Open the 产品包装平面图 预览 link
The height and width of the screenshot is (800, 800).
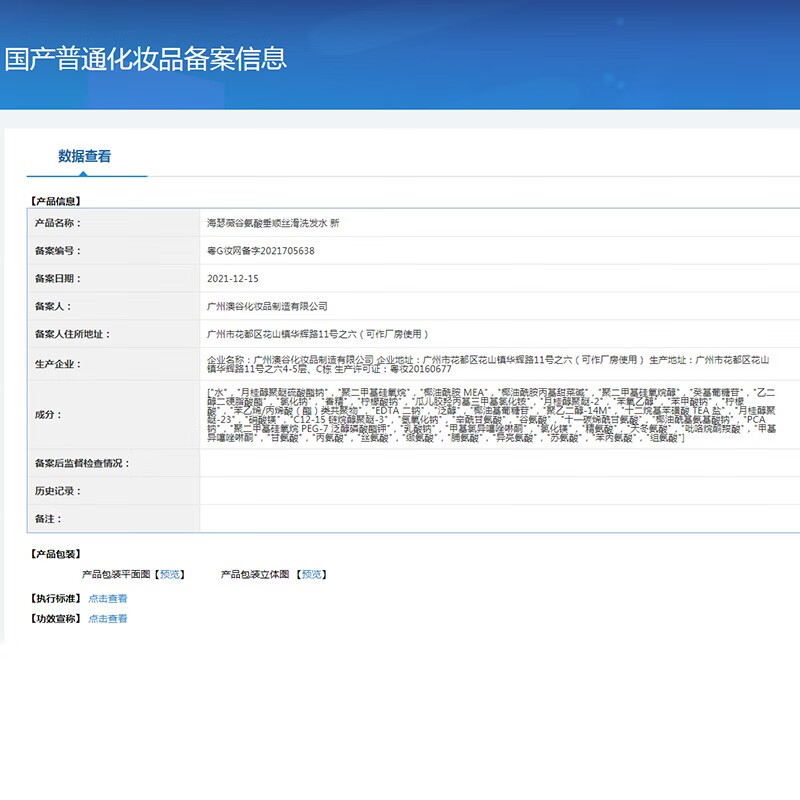tap(171, 574)
